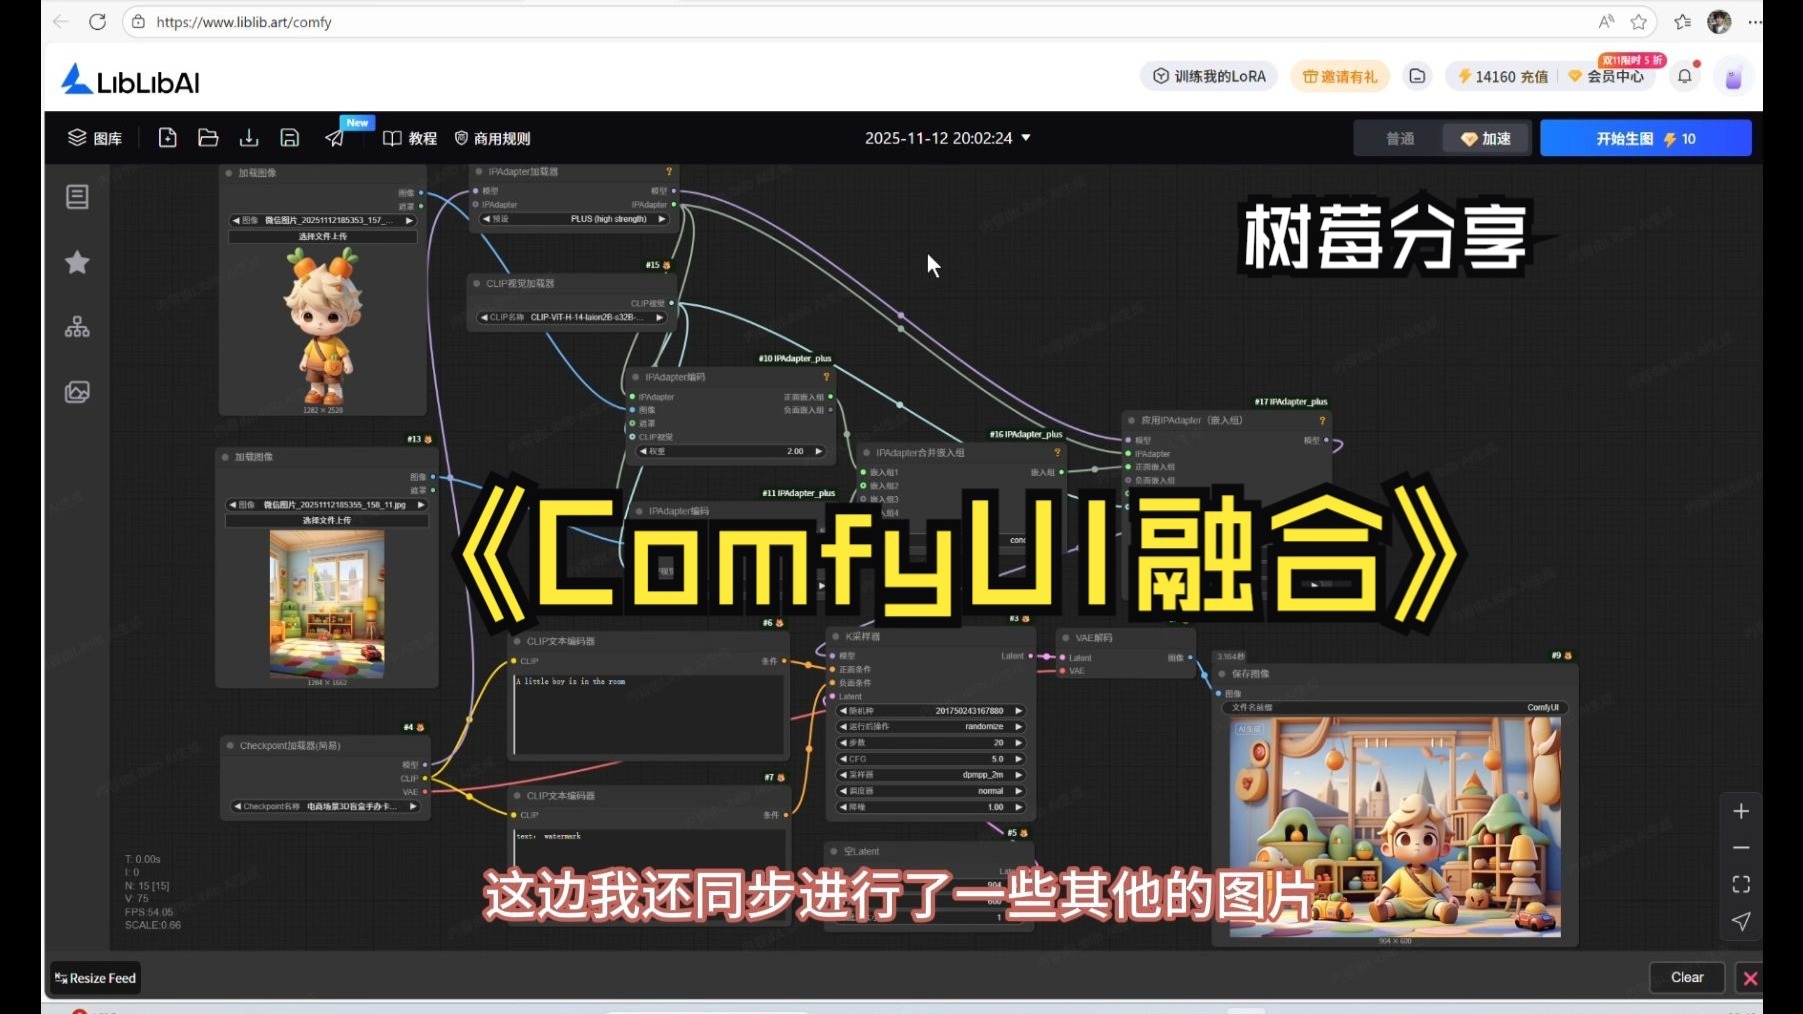Open the folder icon beside 邀请有礼
Screen dimensions: 1803x1014
[1417, 76]
